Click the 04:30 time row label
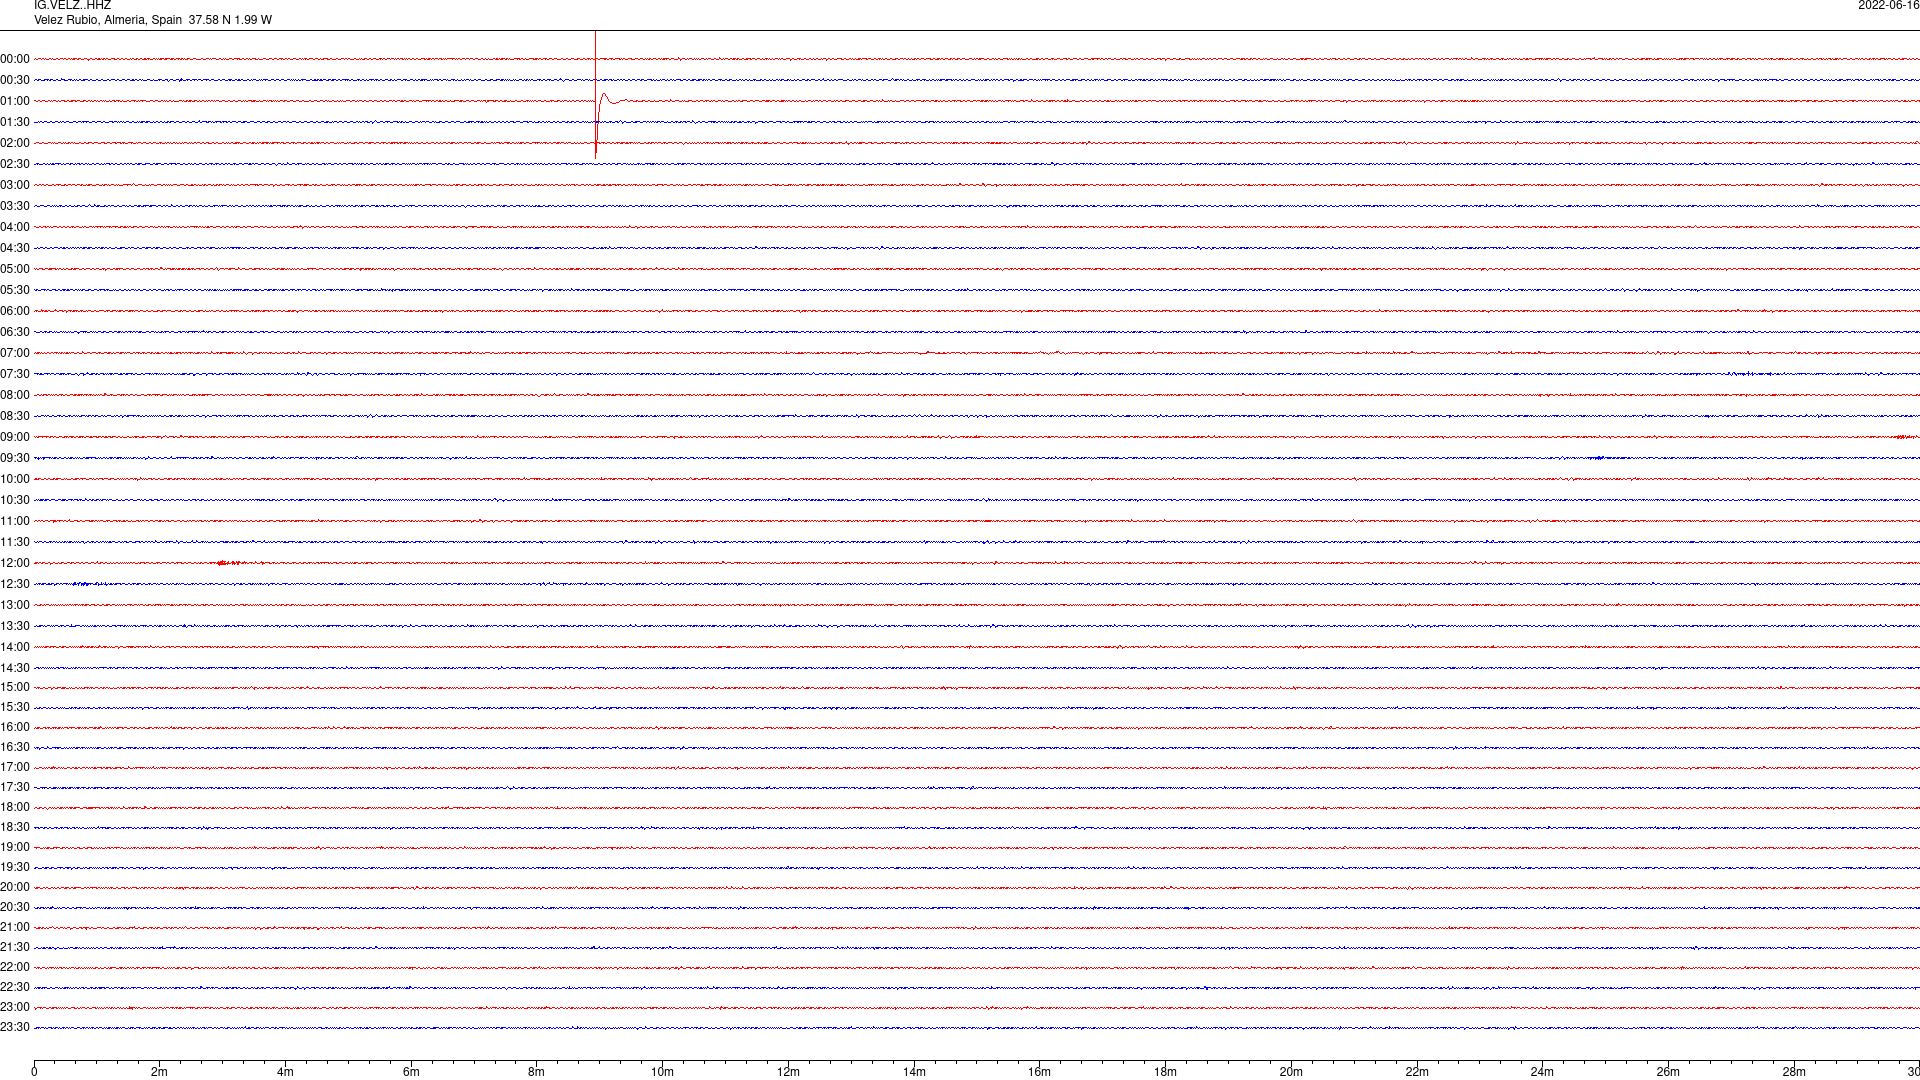Screen dimensions: 1920x1080 click(x=15, y=248)
